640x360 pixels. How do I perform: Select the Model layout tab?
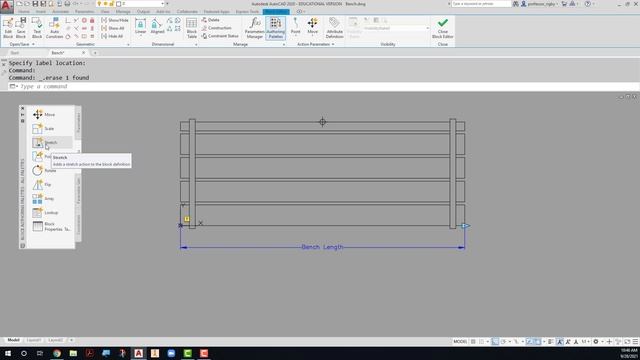coord(13,340)
